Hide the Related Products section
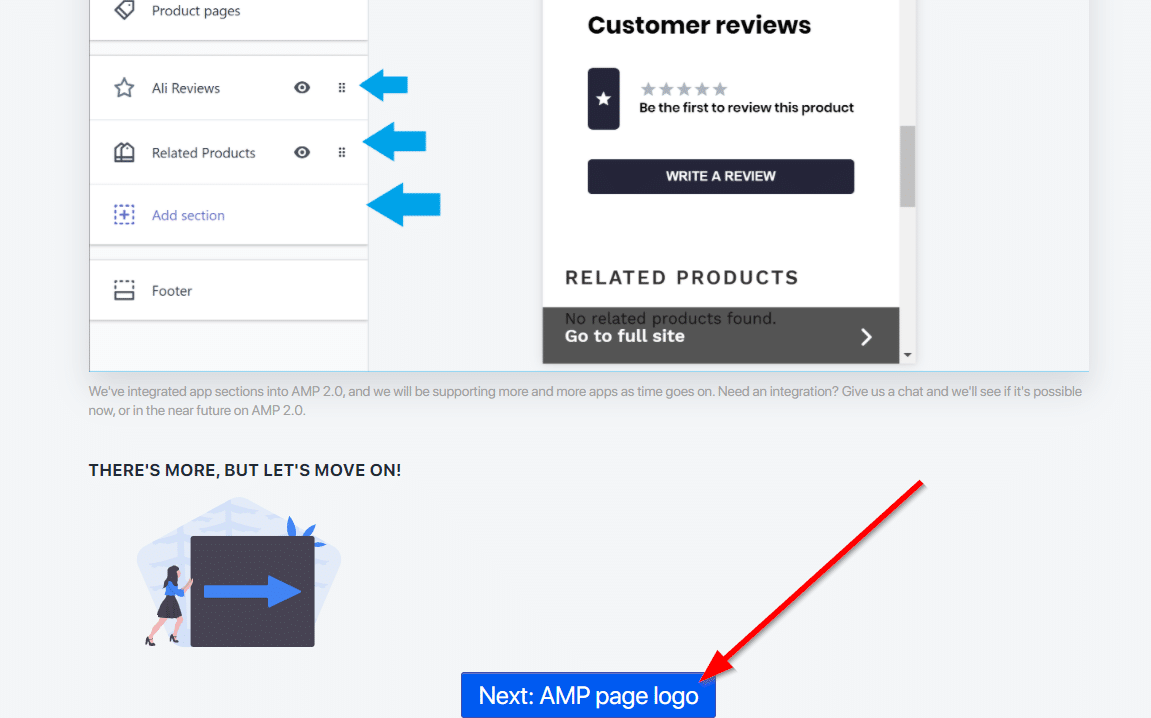Viewport: 1151px width, 718px height. (x=302, y=153)
